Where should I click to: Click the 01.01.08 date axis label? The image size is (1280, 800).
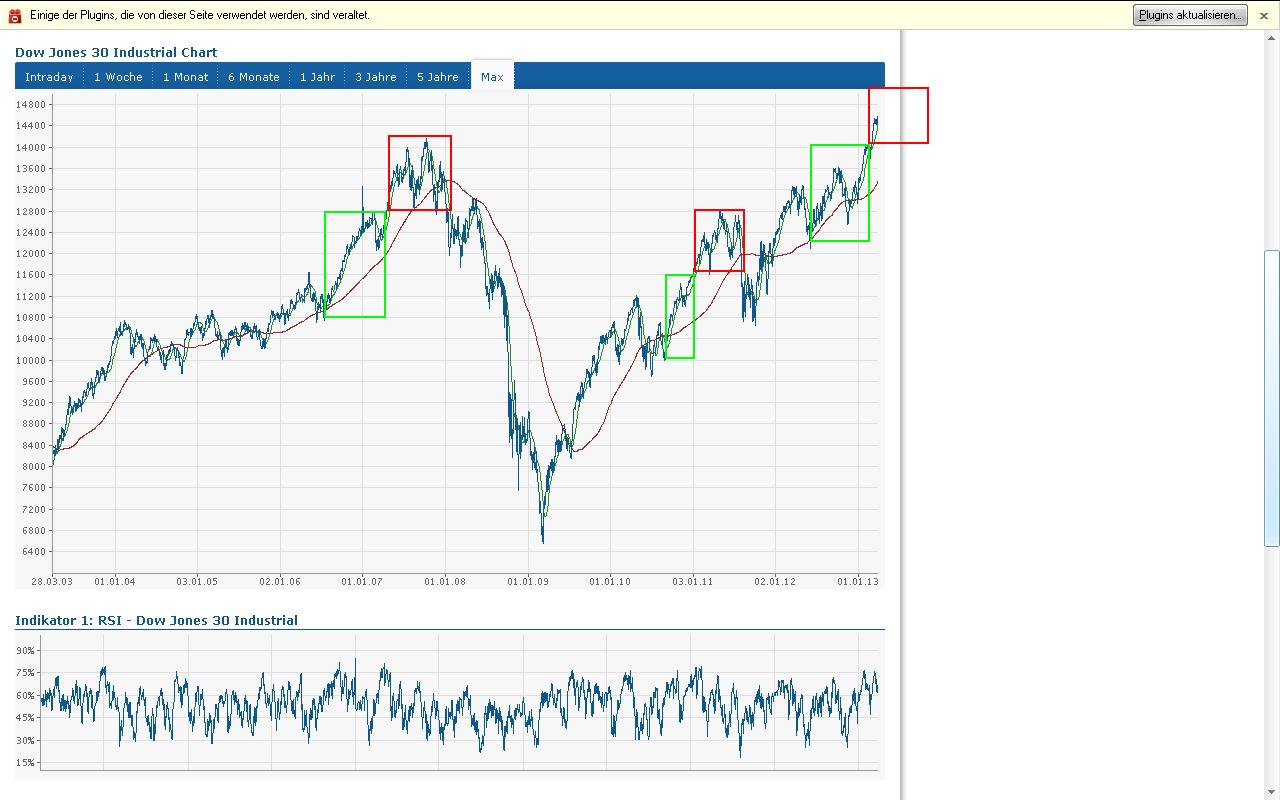tap(445, 581)
